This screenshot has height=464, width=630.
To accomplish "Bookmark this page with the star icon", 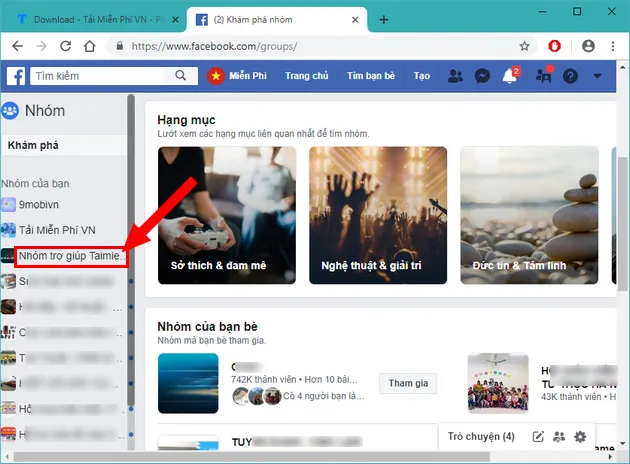I will click(524, 46).
